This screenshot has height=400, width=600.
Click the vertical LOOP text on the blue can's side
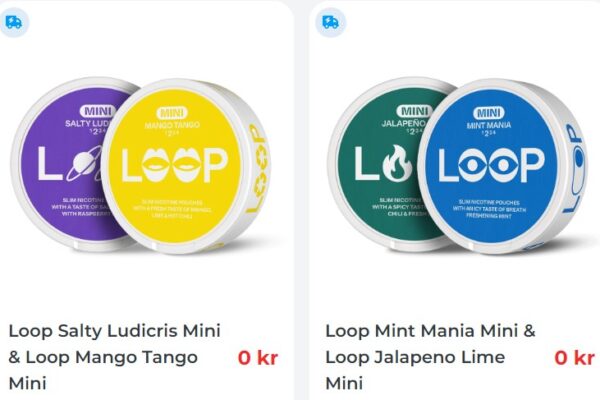click(x=574, y=168)
